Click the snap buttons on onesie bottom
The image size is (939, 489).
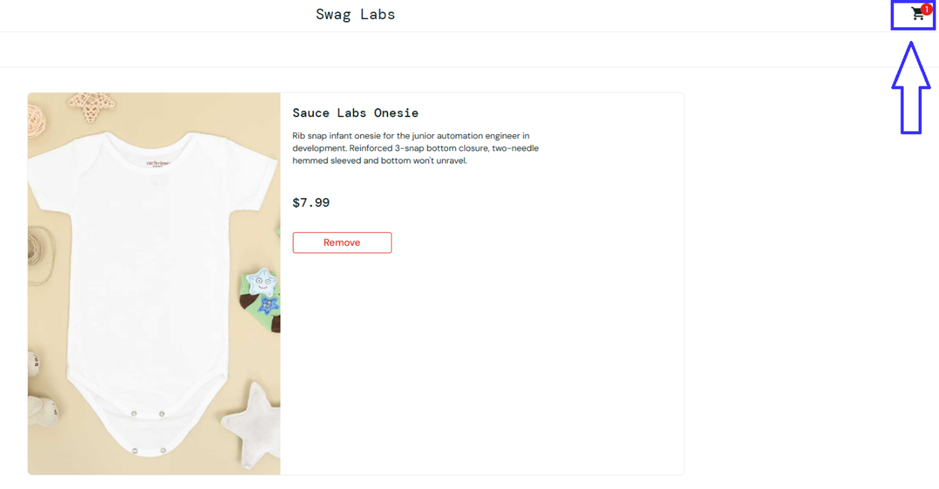point(148,413)
